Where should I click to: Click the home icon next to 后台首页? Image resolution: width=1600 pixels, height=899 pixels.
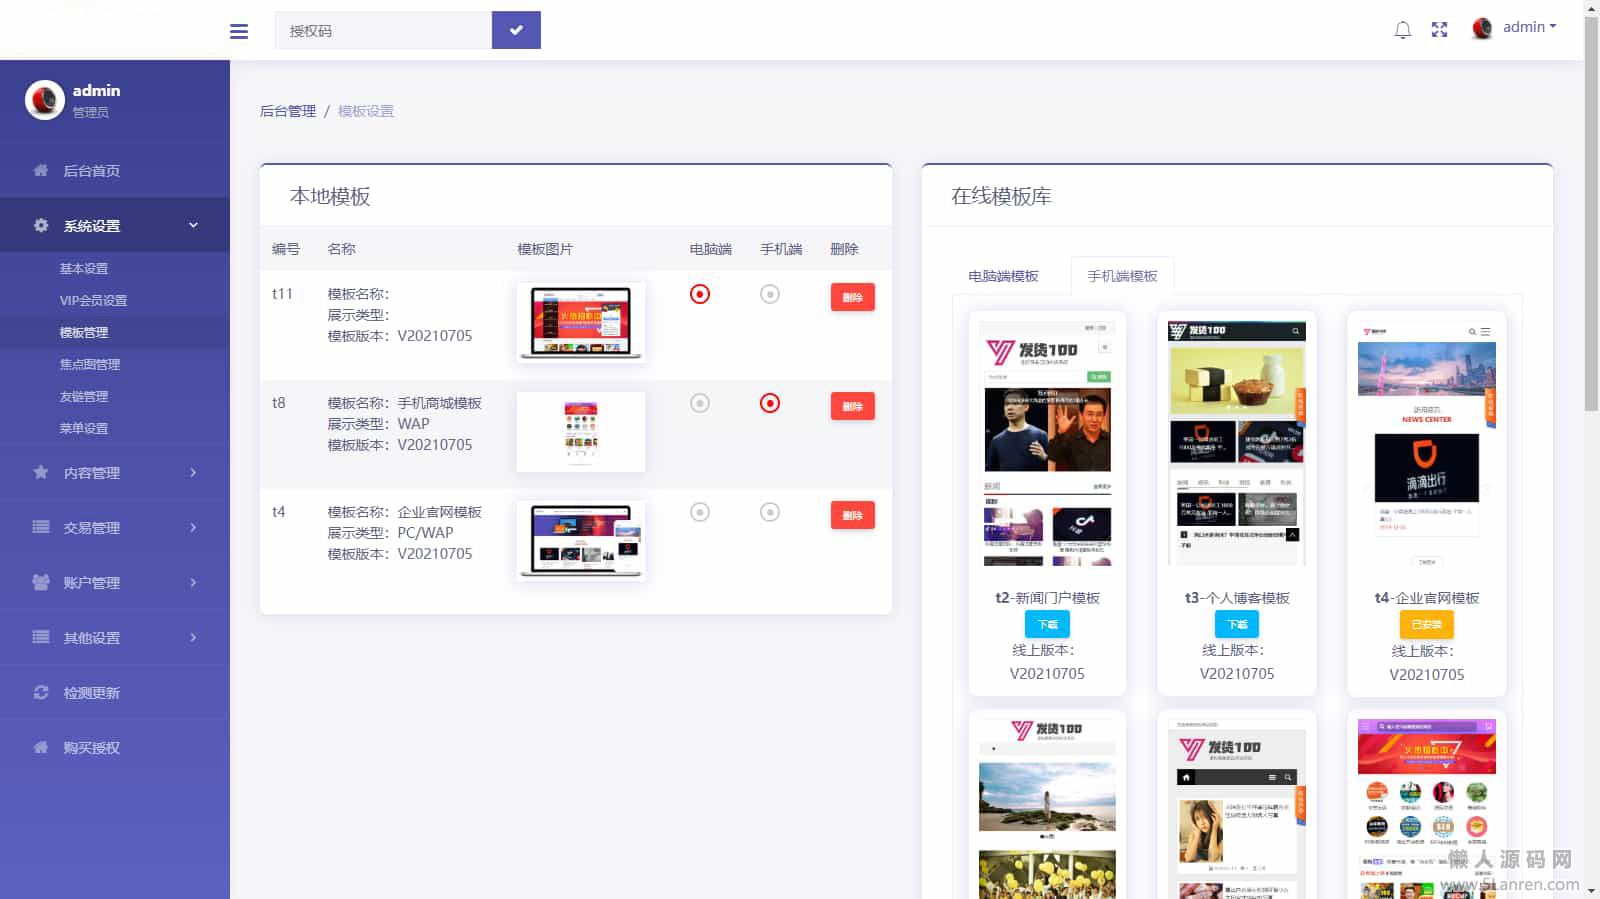pos(41,170)
